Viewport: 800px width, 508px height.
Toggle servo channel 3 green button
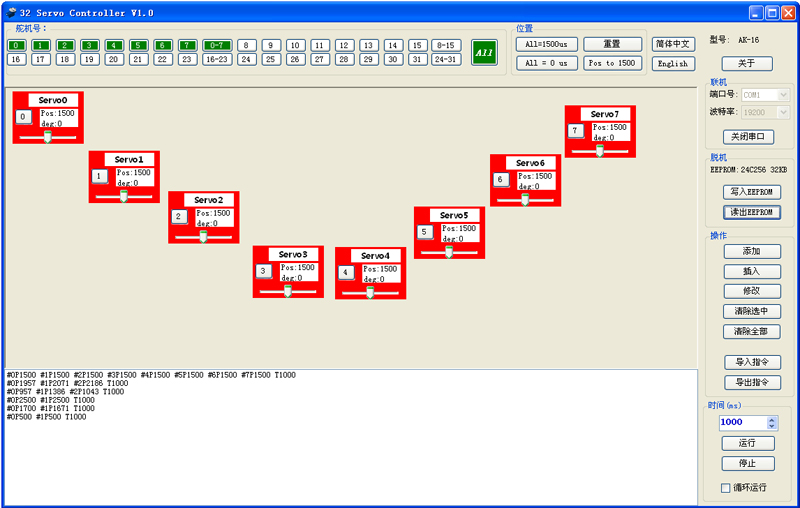pyautogui.click(x=89, y=45)
